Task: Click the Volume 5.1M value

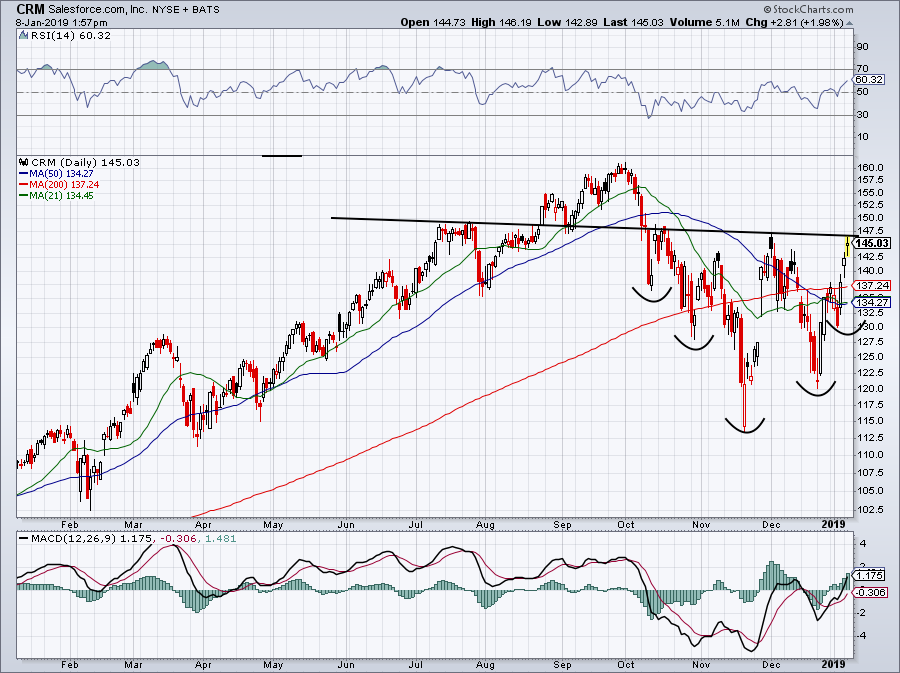Action: [704, 22]
